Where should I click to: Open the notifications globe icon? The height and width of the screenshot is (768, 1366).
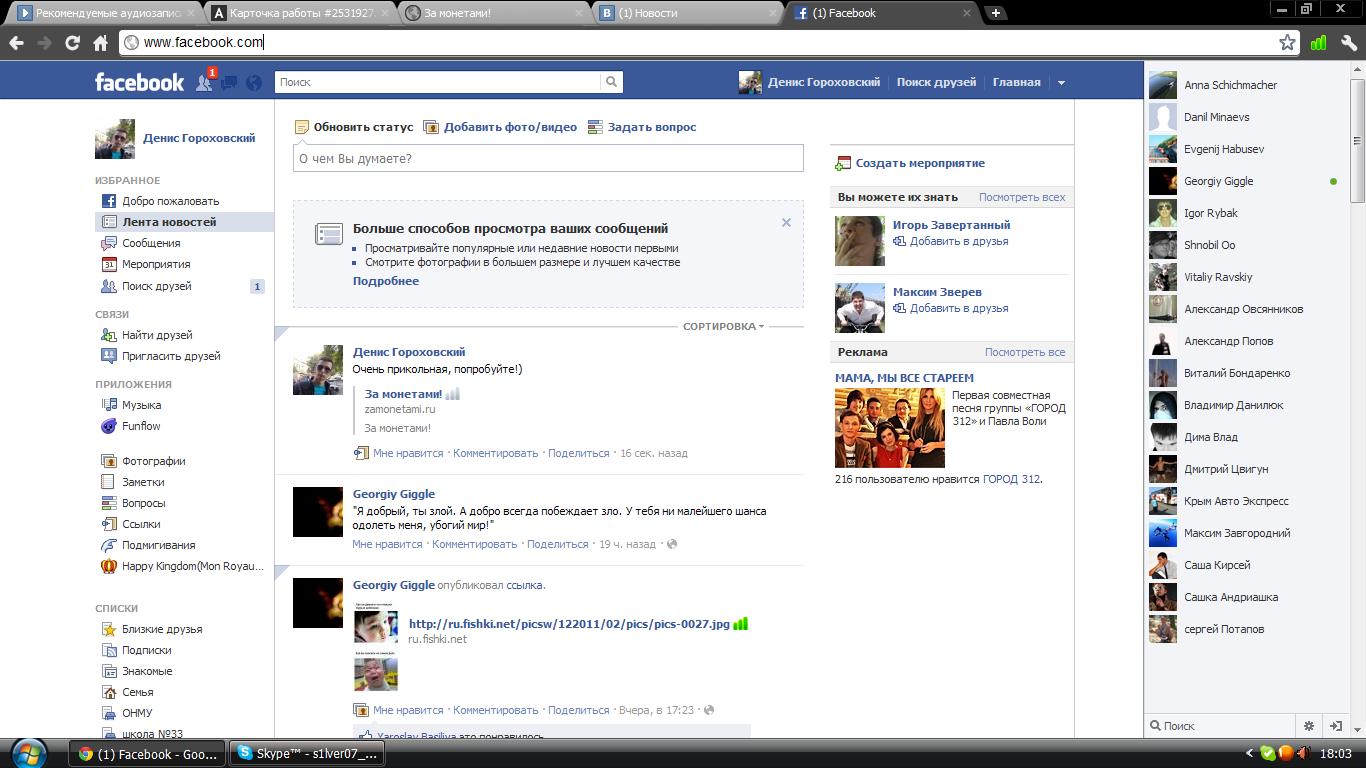254,83
